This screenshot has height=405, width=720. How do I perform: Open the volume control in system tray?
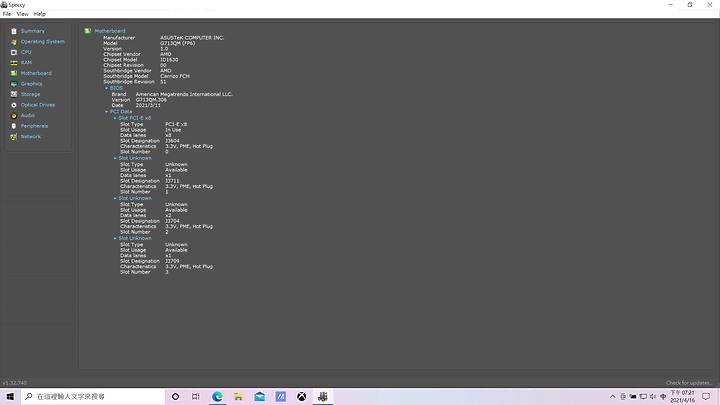tap(653, 396)
